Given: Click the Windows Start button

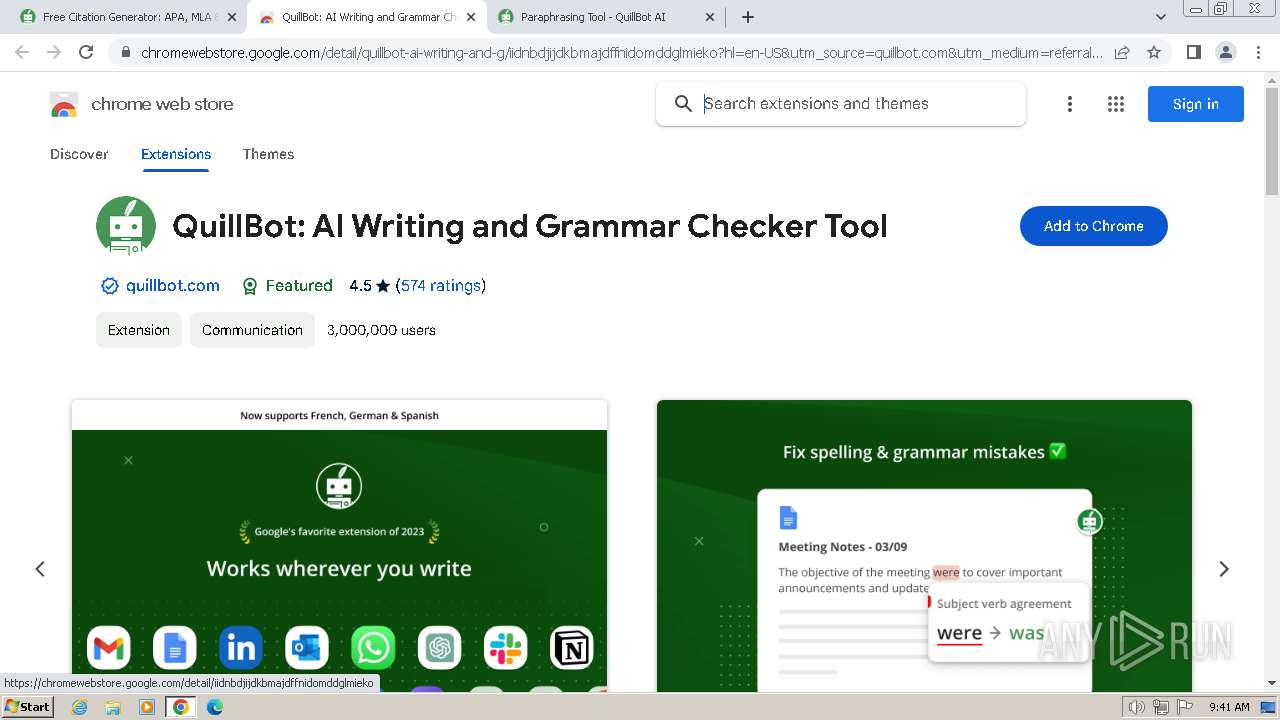Looking at the screenshot, I should pos(27,707).
